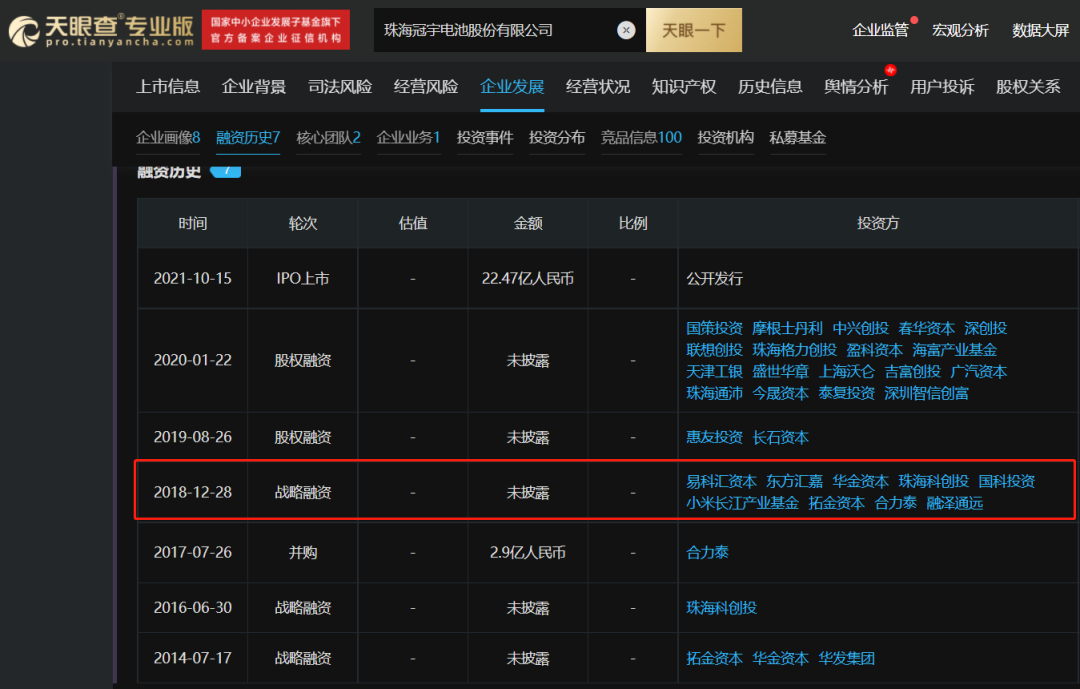Image resolution: width=1080 pixels, height=689 pixels.
Task: Open the 华发集团 investor link
Action: (847, 659)
